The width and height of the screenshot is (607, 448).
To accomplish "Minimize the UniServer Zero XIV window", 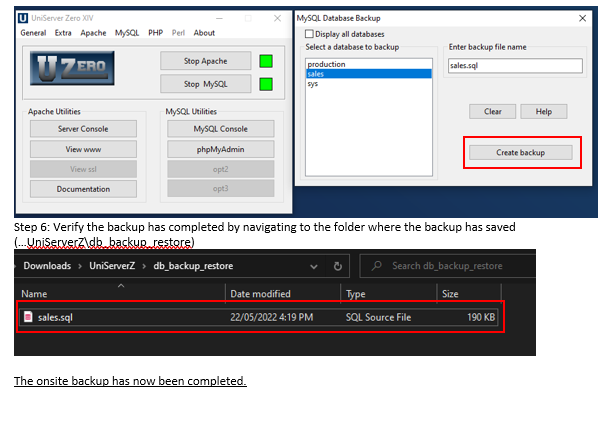I will tap(219, 18).
